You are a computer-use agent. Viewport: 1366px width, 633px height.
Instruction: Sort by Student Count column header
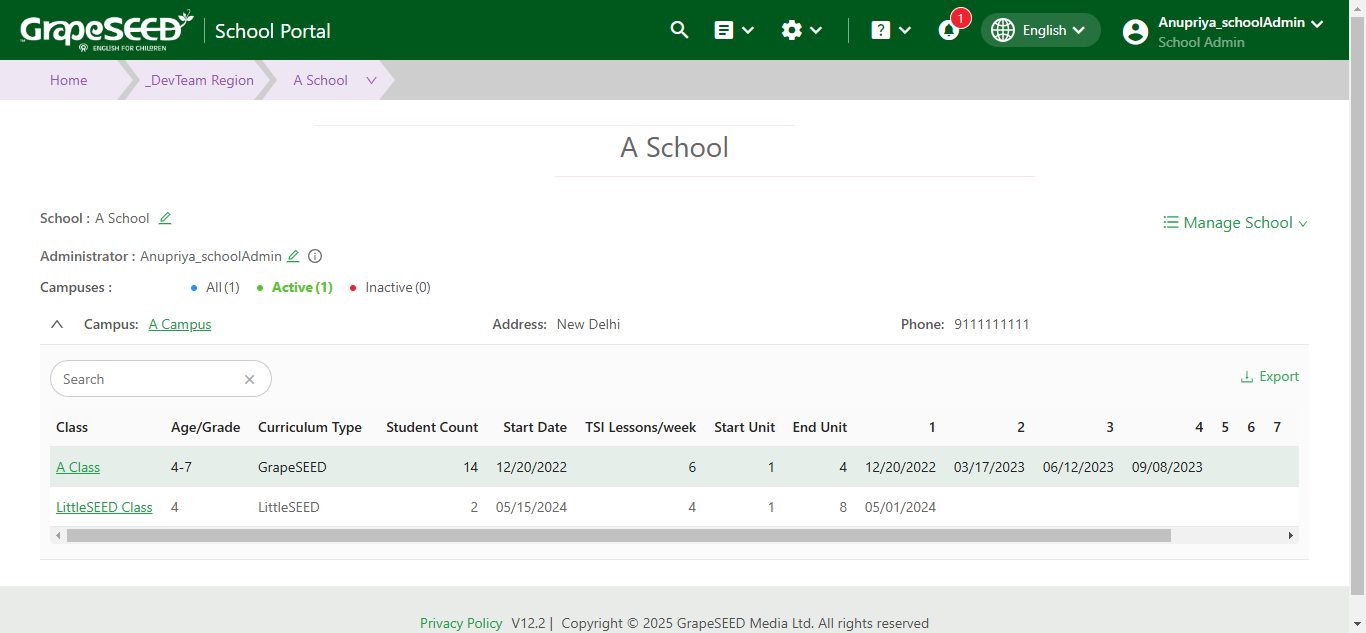432,427
